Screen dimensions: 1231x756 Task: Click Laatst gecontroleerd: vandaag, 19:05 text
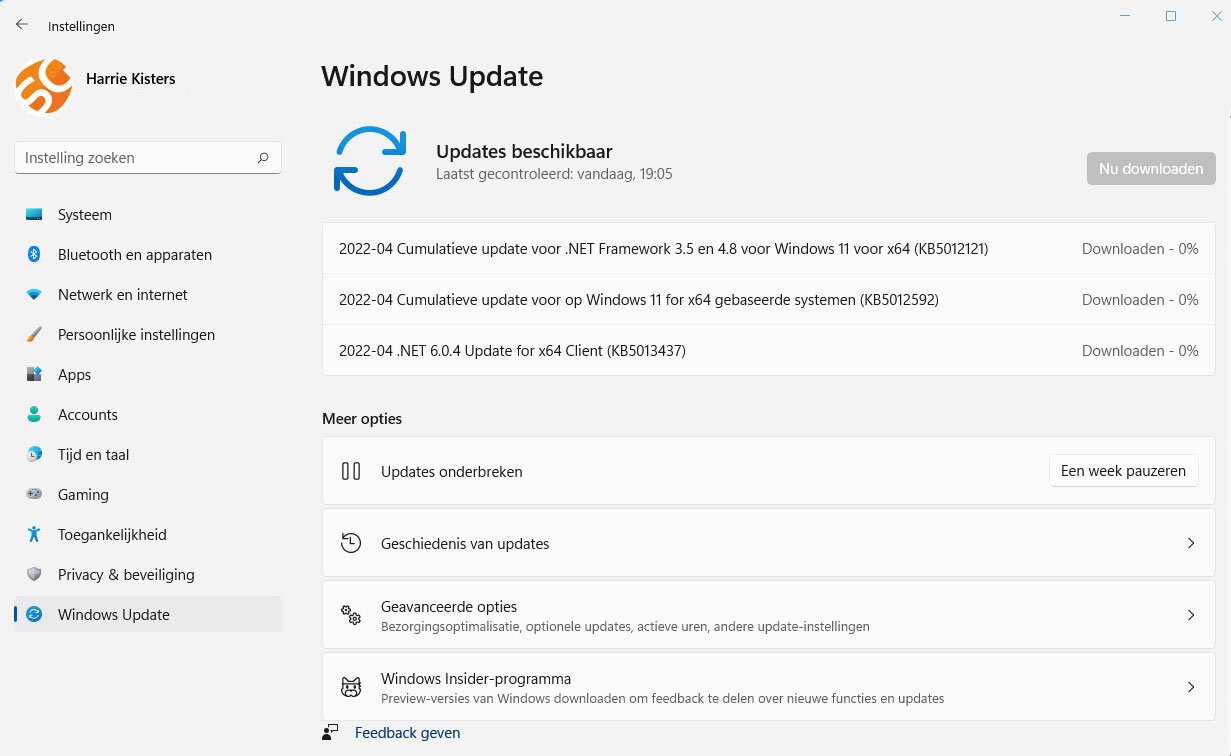[554, 174]
